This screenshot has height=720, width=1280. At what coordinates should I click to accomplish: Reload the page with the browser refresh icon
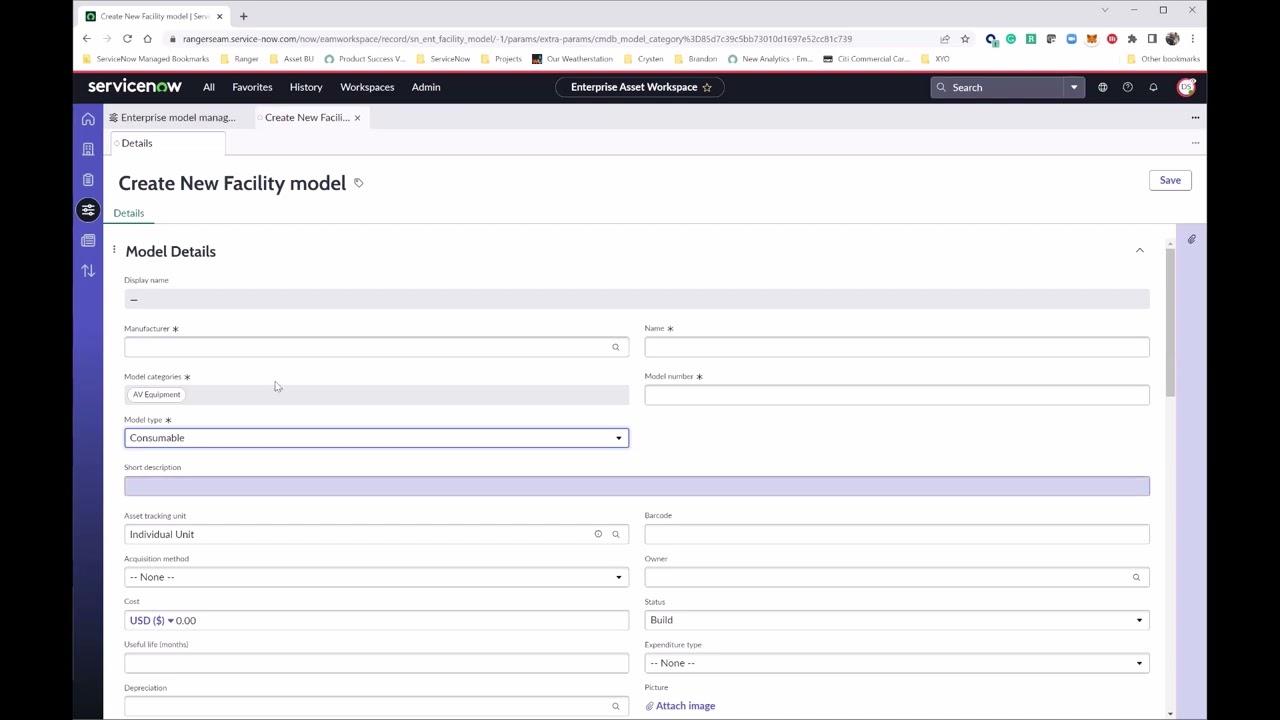pyautogui.click(x=127, y=39)
